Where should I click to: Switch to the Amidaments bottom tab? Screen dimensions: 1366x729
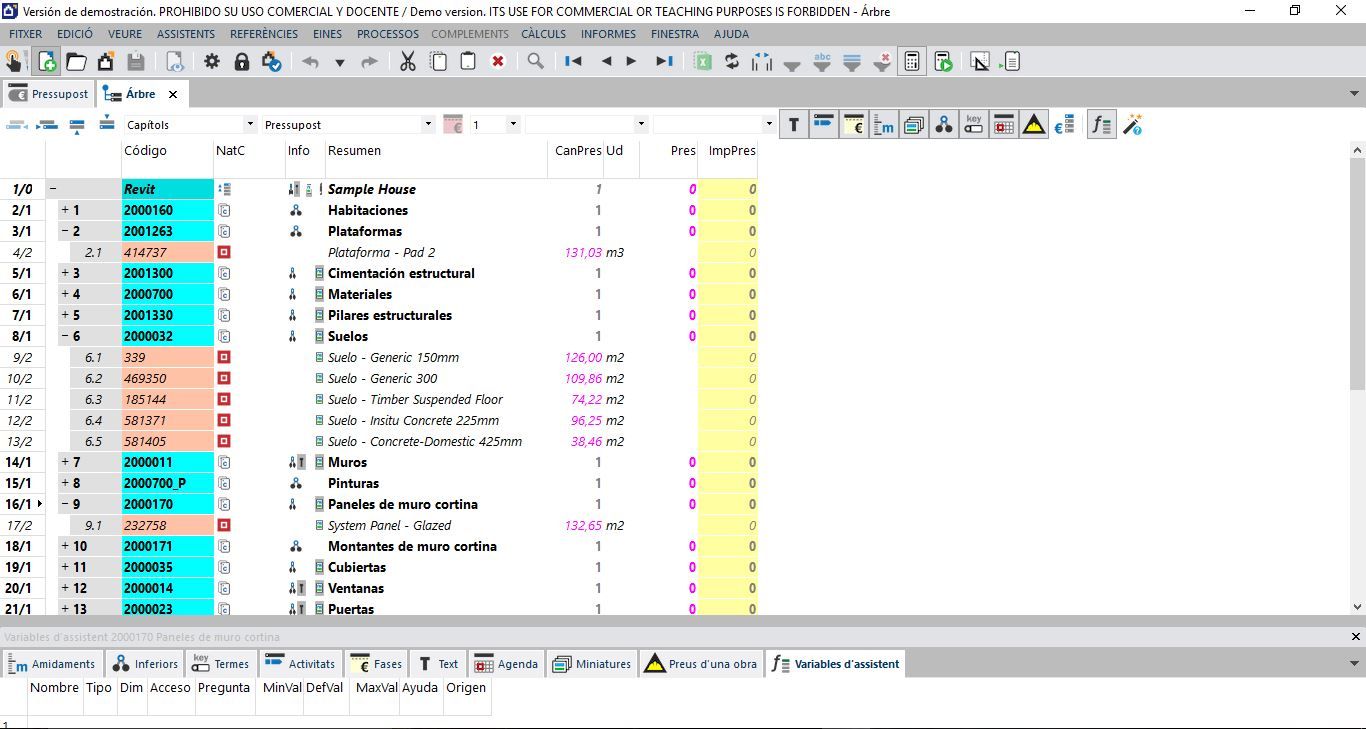pyautogui.click(x=53, y=664)
